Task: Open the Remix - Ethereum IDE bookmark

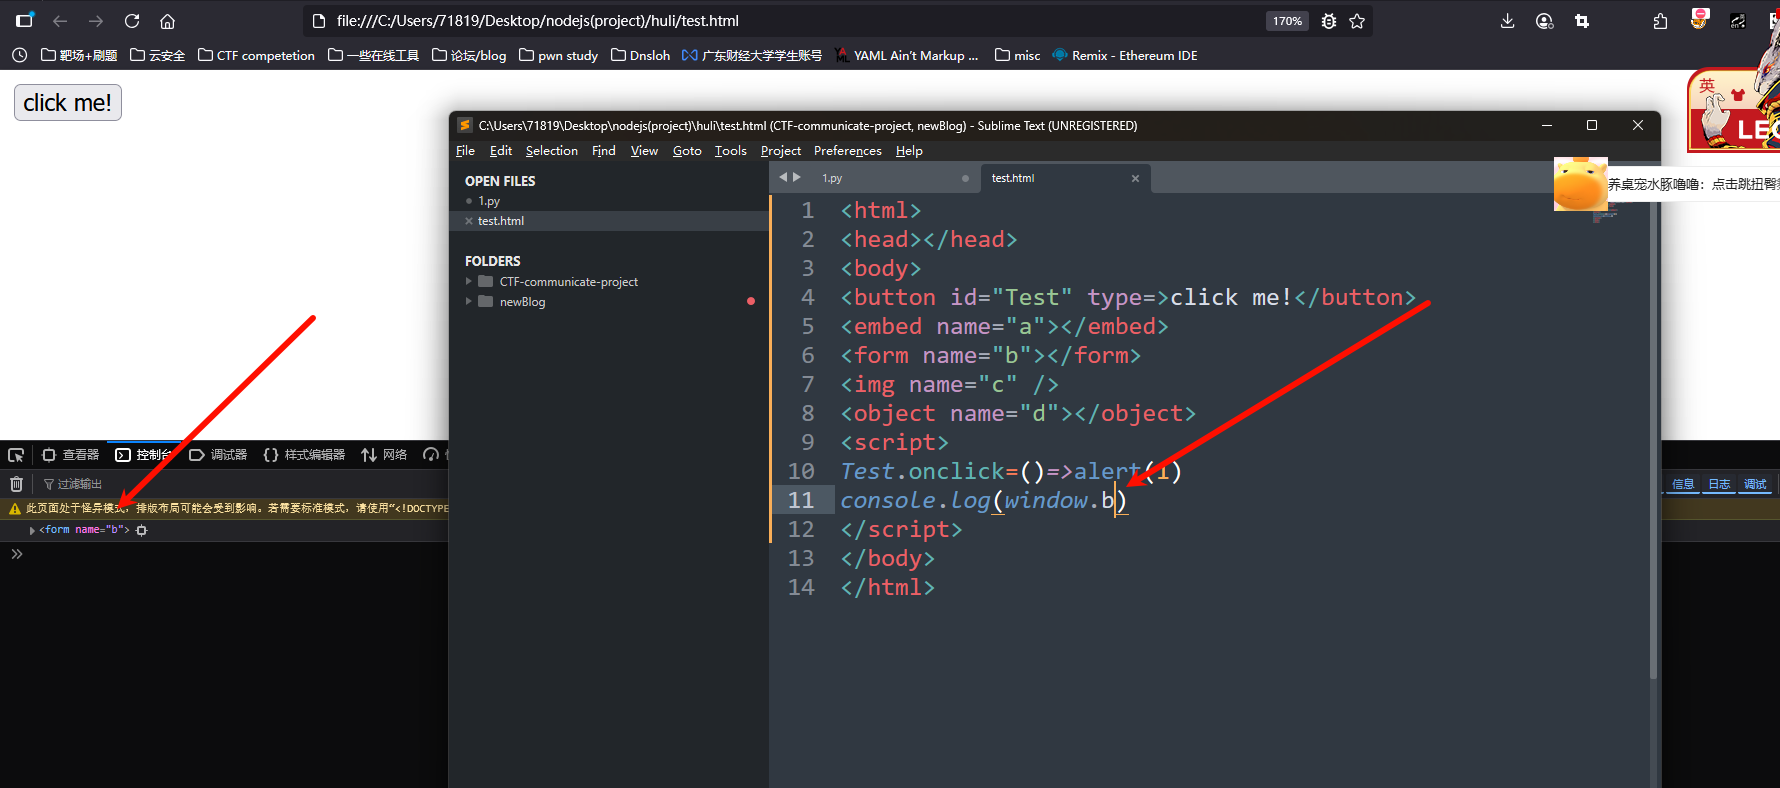Action: tap(1124, 55)
